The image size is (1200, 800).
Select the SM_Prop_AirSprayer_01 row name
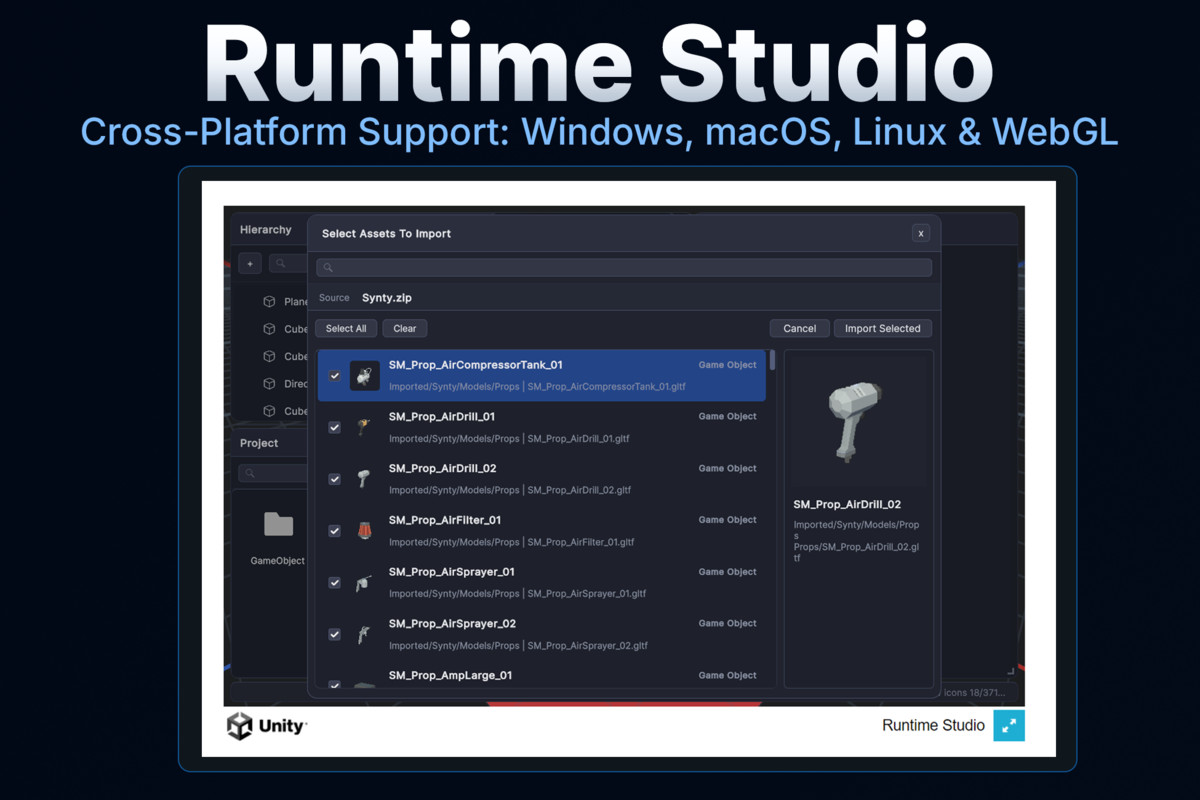(x=452, y=572)
